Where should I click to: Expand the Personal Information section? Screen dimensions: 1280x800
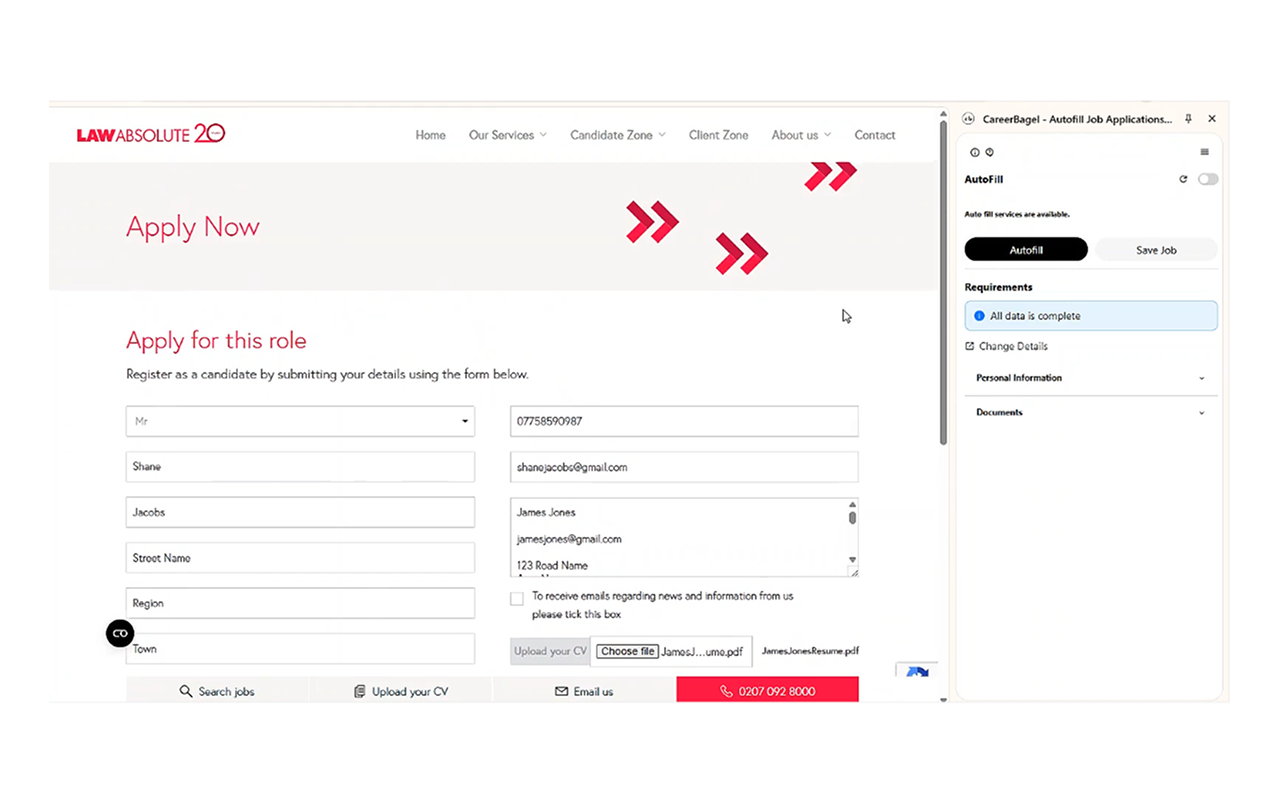click(1091, 378)
